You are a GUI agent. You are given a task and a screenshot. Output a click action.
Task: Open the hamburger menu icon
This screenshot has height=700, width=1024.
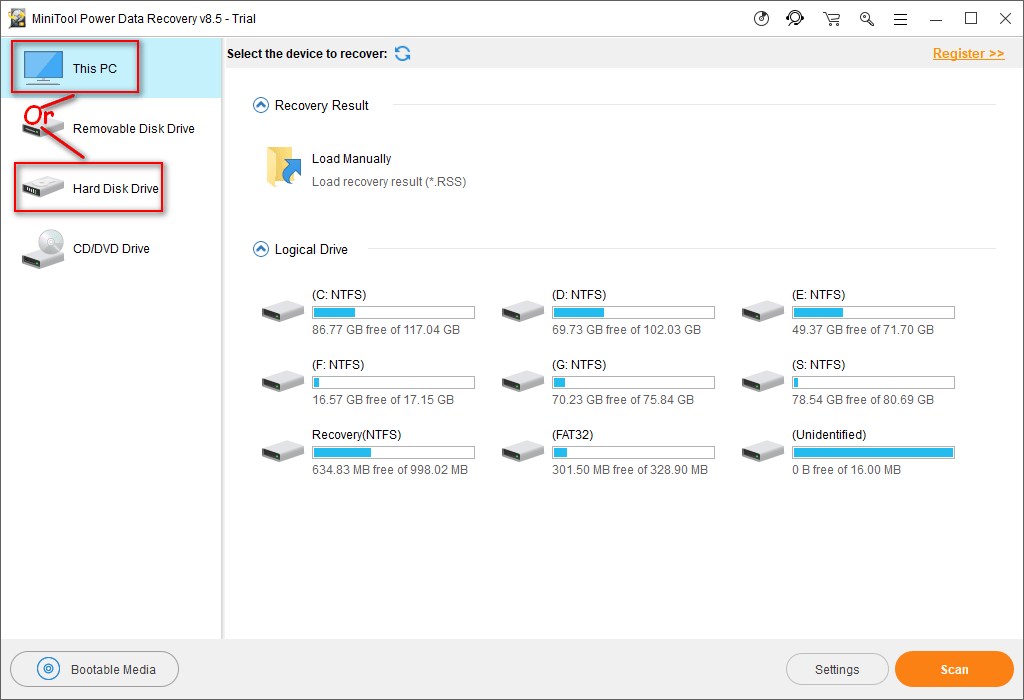click(901, 20)
